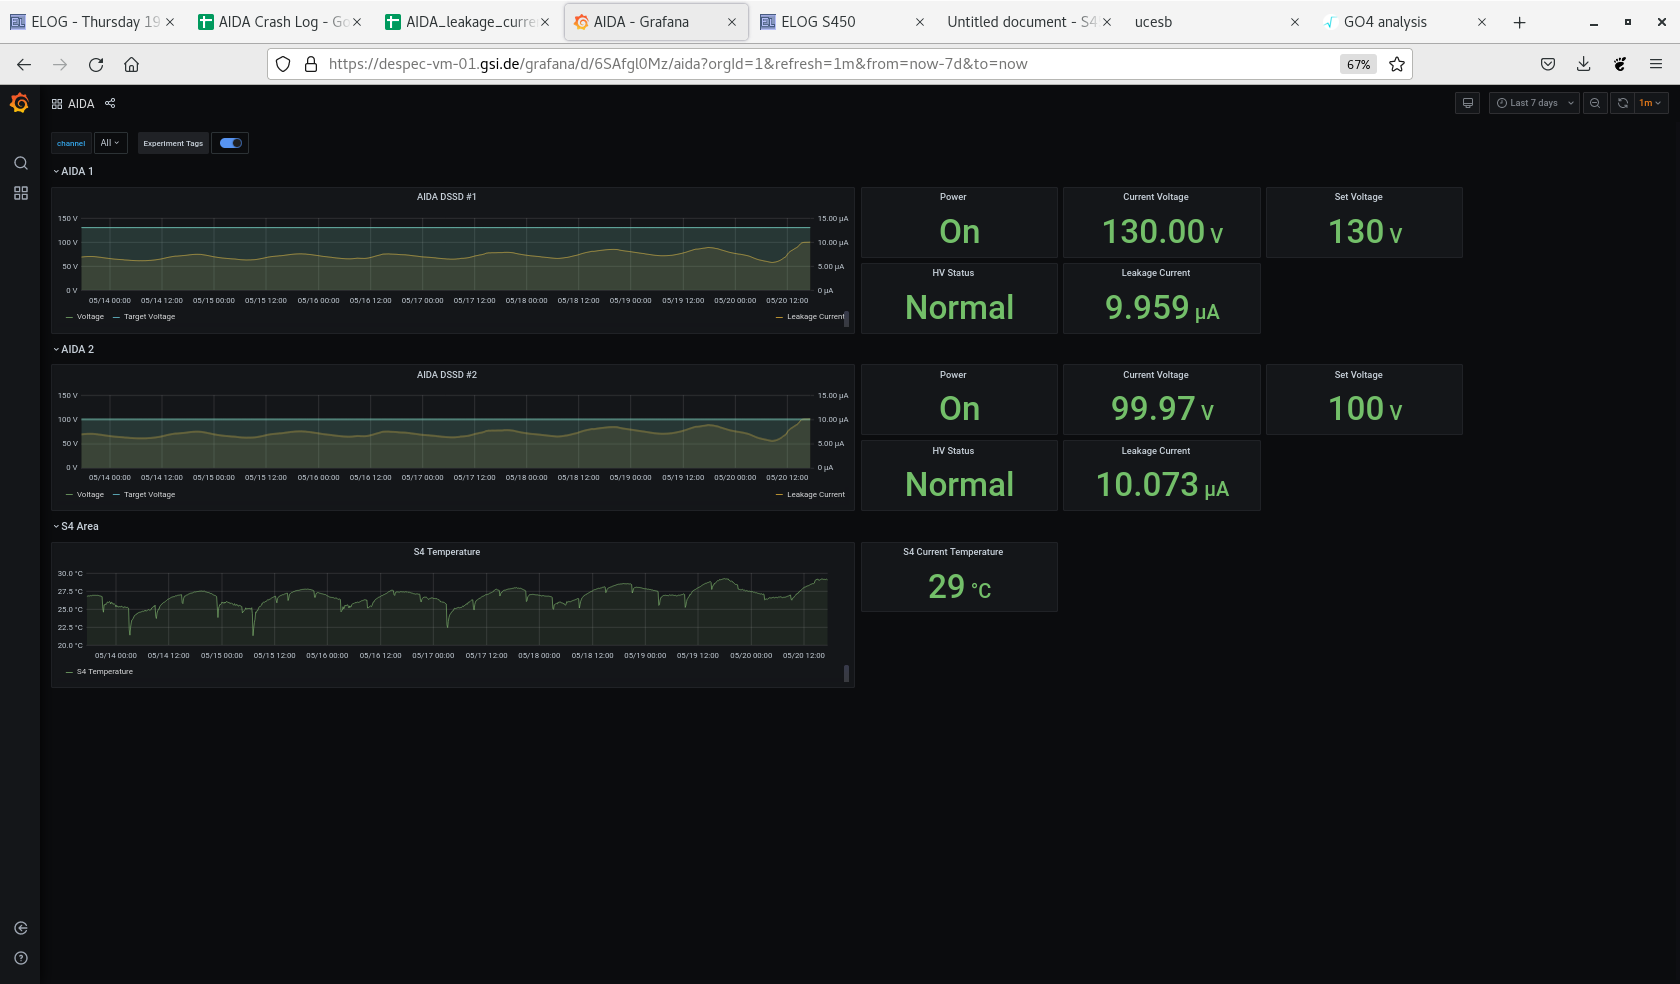Open the 1m refresh interval selector
This screenshot has height=984, width=1680.
coord(1650,103)
